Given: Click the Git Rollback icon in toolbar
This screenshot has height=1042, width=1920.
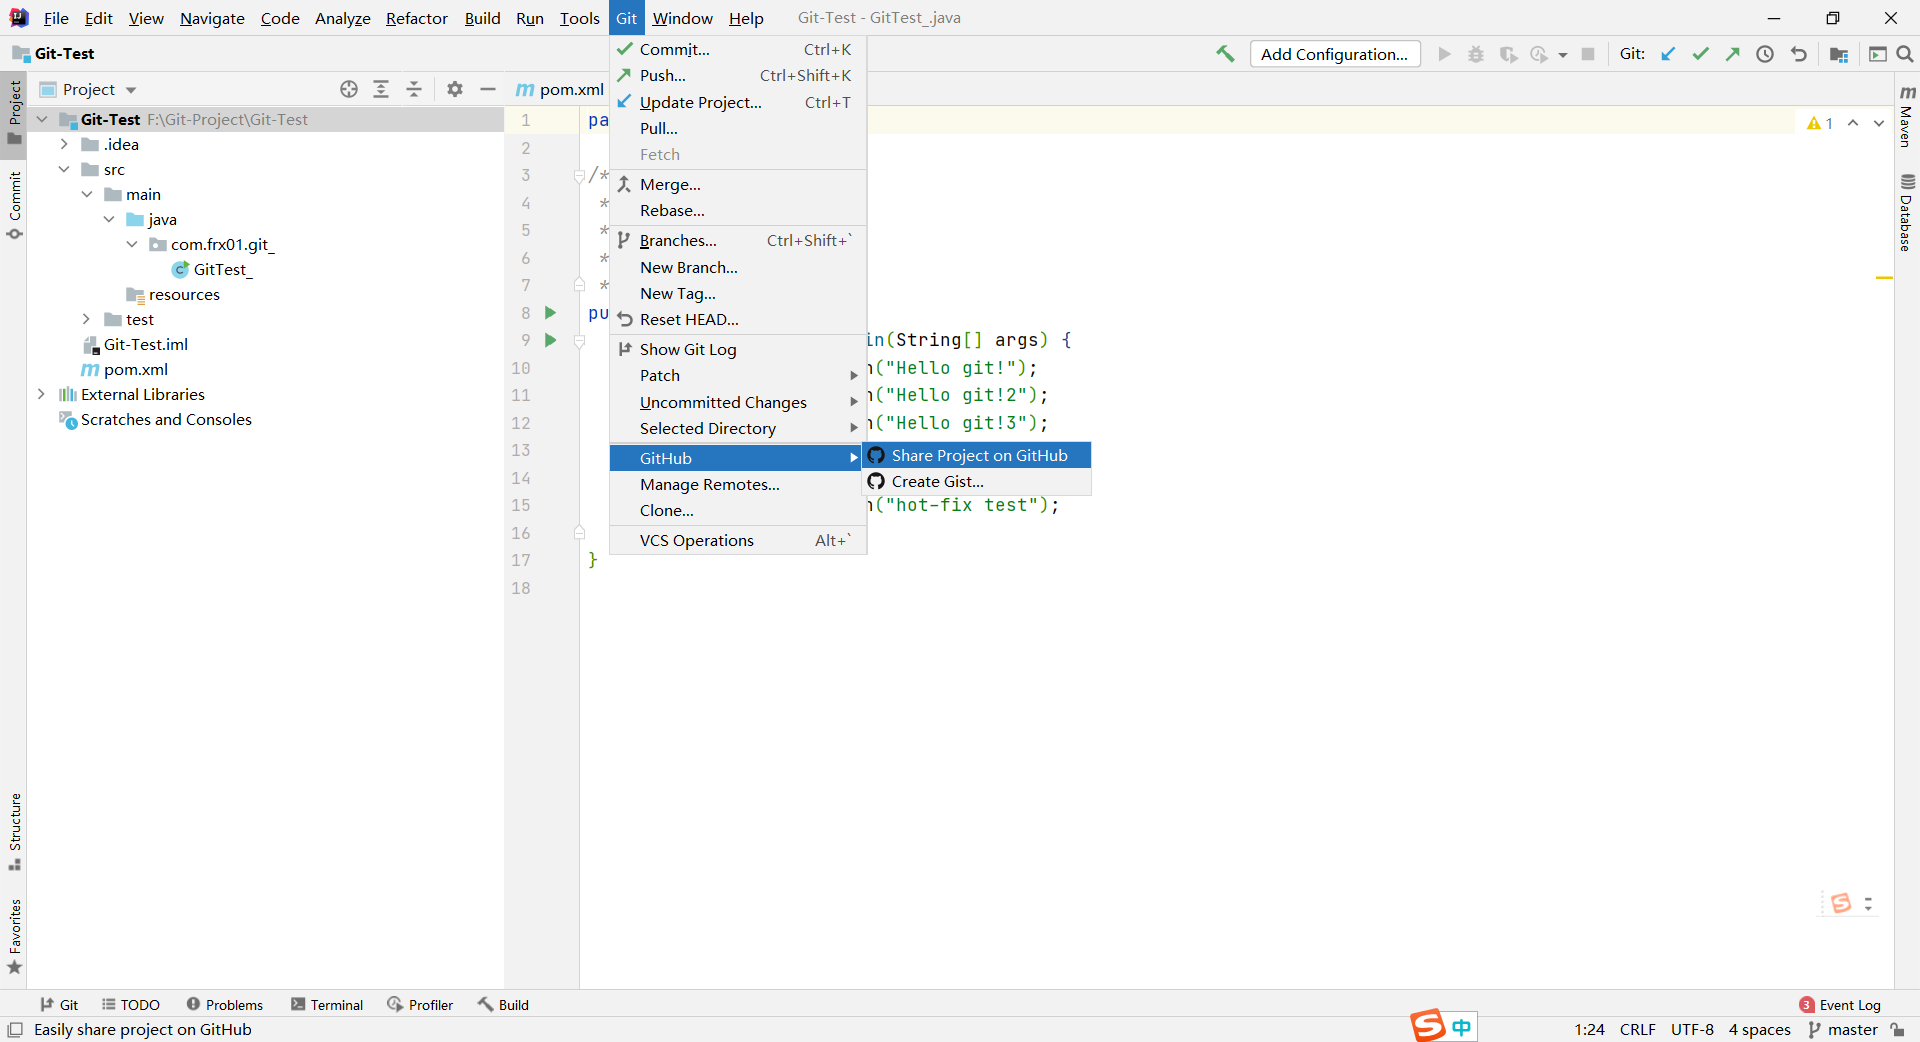Looking at the screenshot, I should coord(1799,54).
